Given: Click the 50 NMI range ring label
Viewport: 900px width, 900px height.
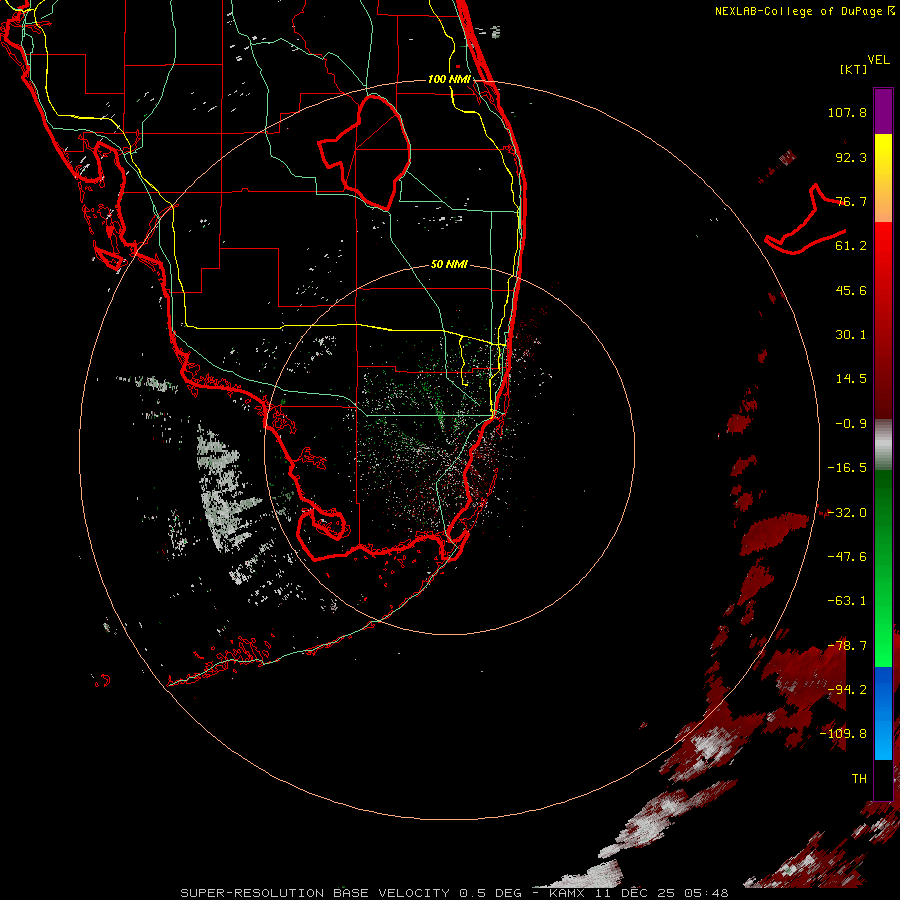Looking at the screenshot, I should click(x=449, y=264).
